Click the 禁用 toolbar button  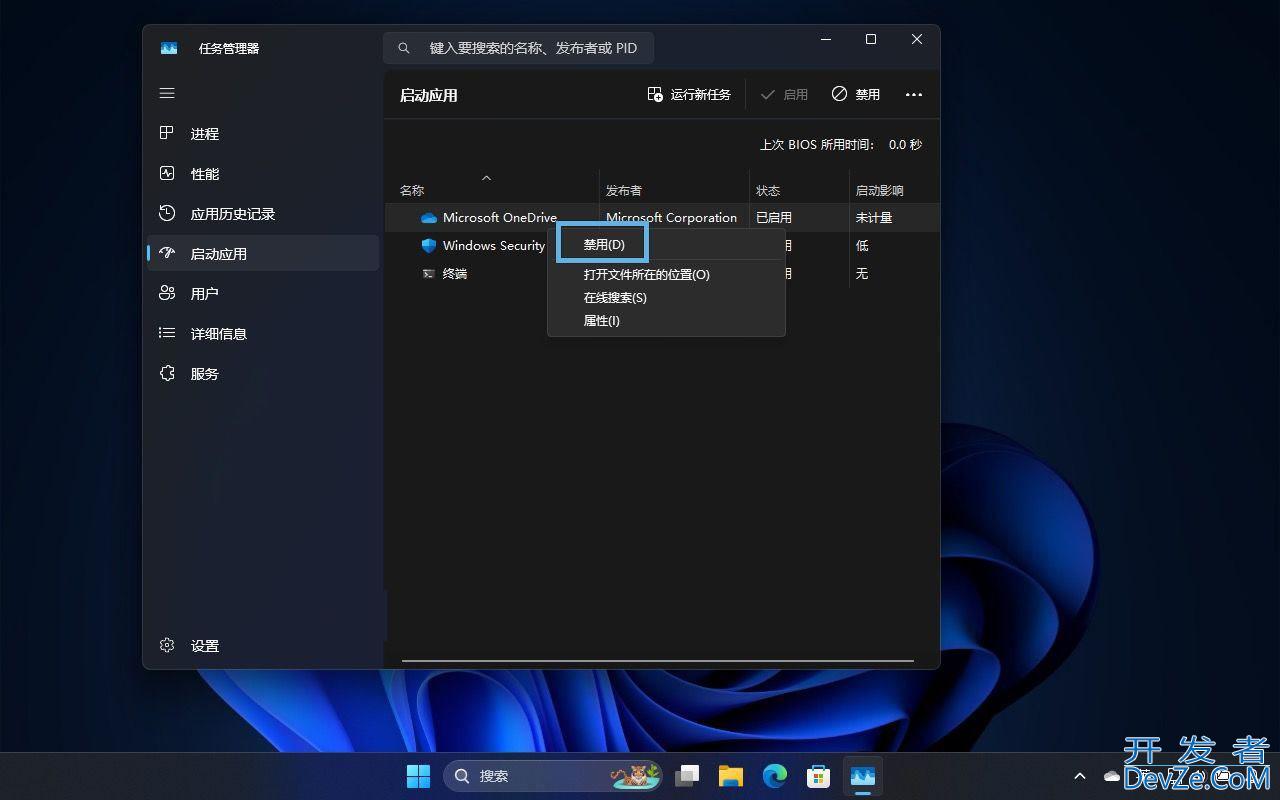pyautogui.click(x=856, y=94)
